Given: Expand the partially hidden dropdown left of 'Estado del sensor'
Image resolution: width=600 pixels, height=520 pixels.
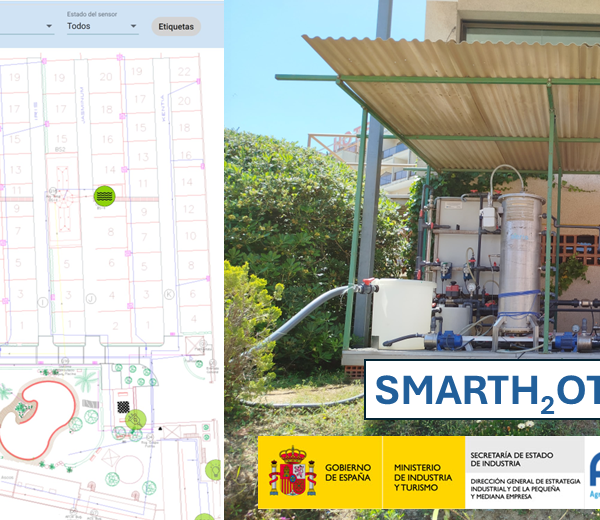Looking at the screenshot, I should (x=27, y=26).
